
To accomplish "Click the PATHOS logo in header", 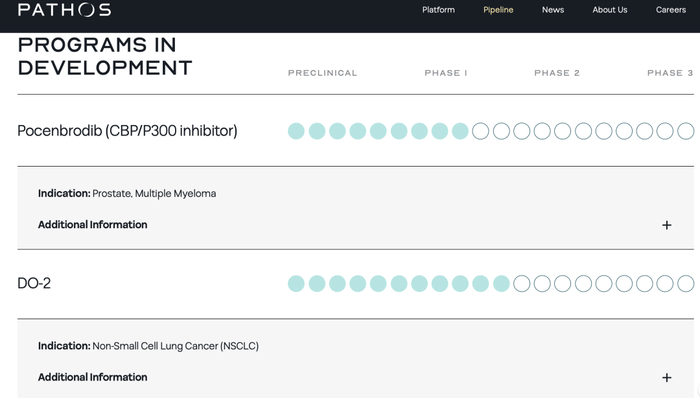I will coord(64,10).
